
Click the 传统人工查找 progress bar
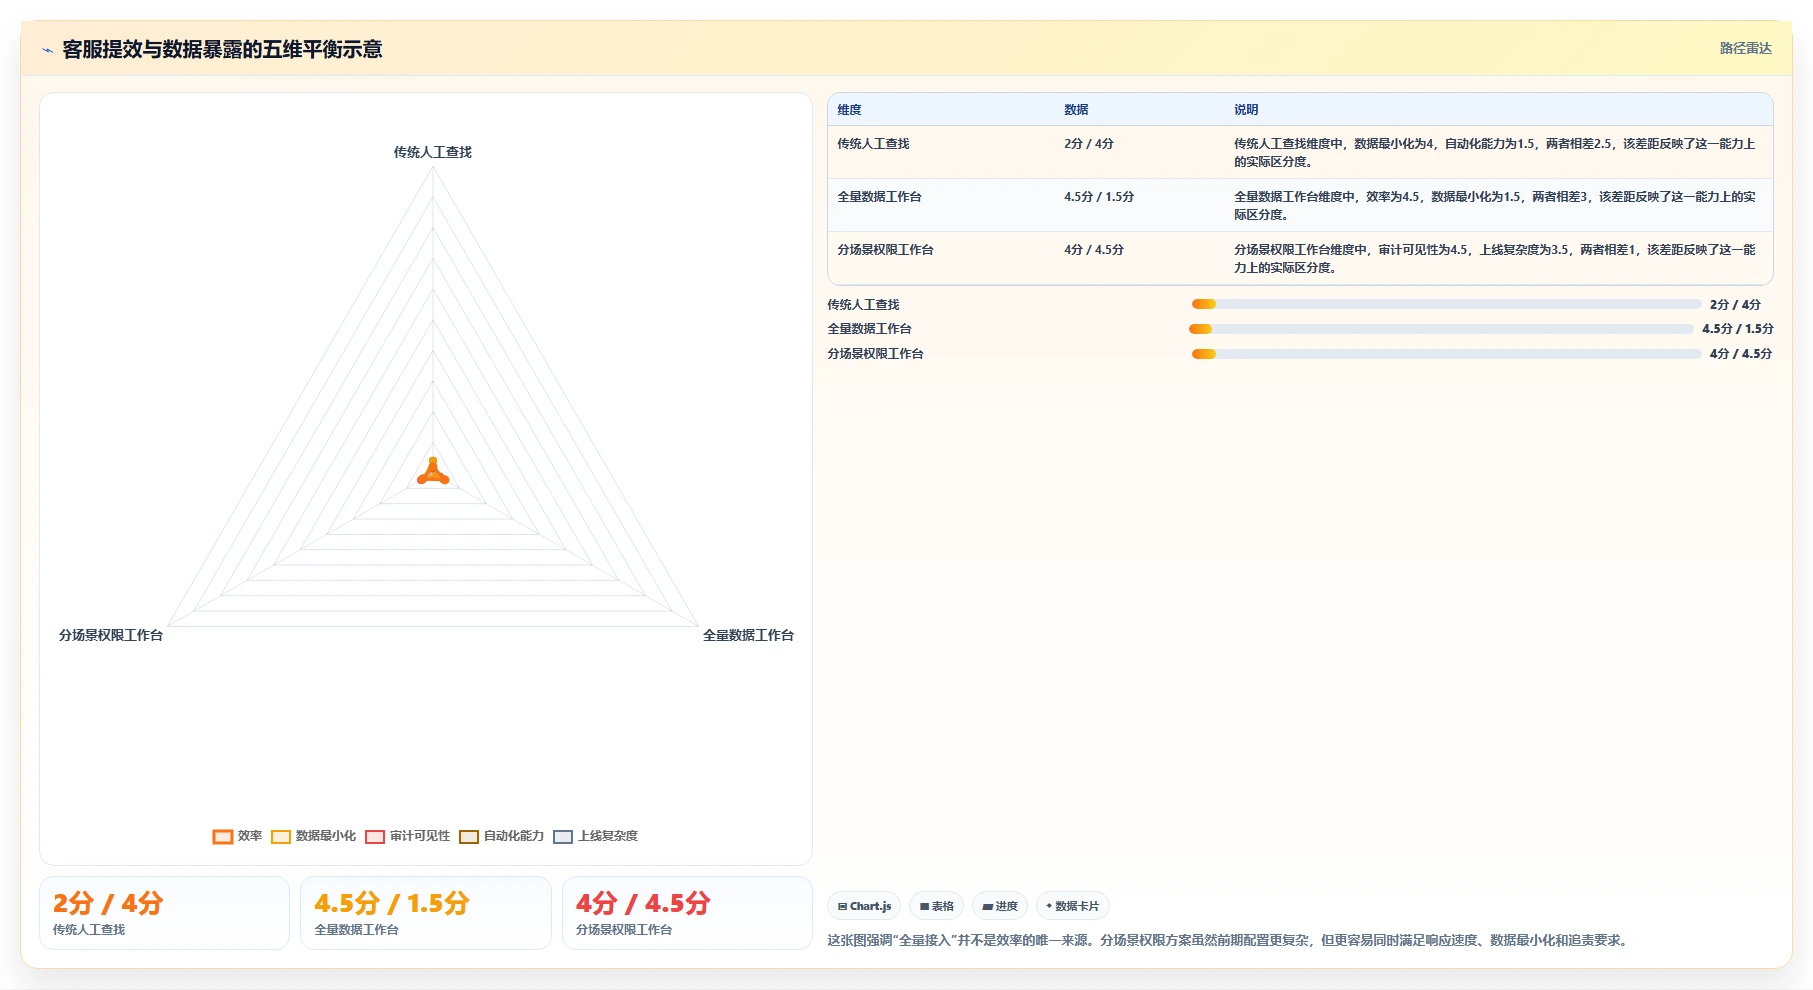[x=1446, y=304]
